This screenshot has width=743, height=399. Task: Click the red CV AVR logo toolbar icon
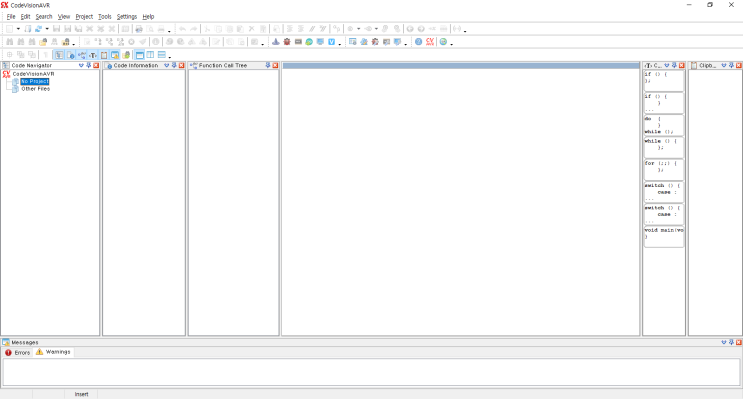pos(430,42)
